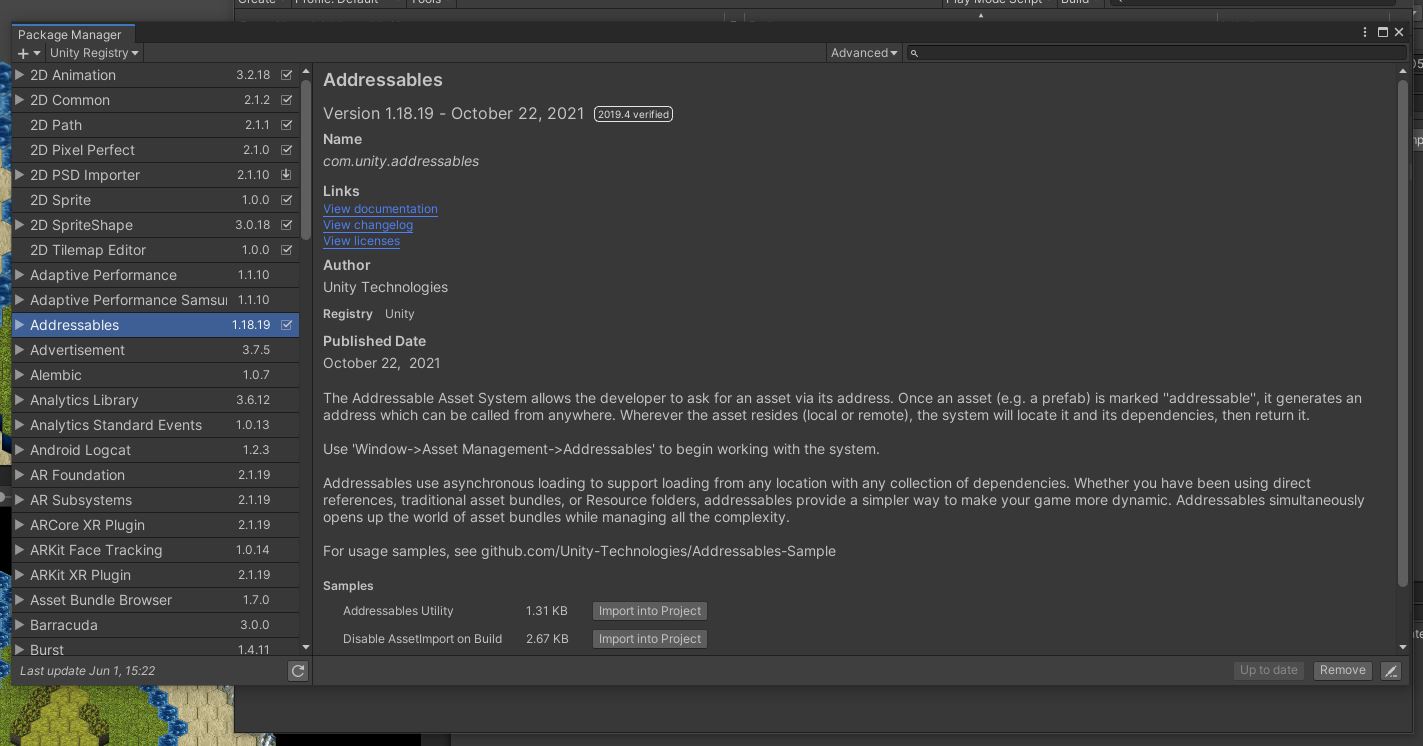1423x746 pixels.
Task: Select the Asset Bundle Browser package
Action: [x=155, y=600]
